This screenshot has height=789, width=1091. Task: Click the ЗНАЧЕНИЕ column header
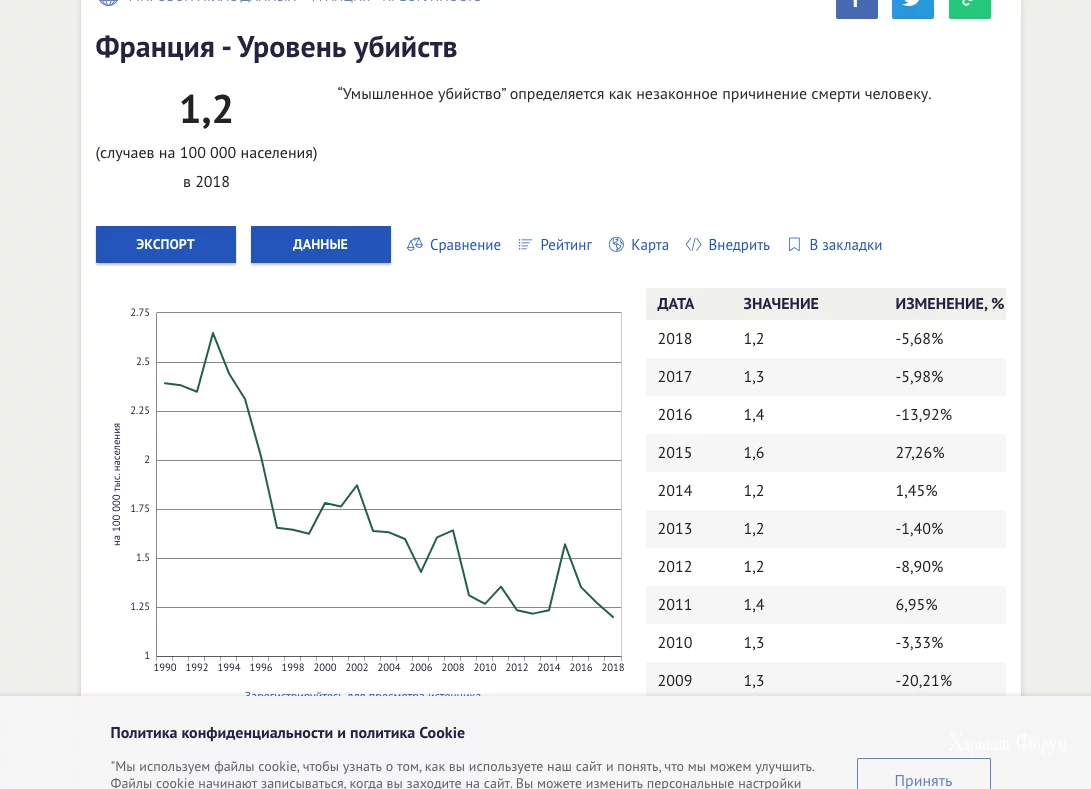[781, 304]
